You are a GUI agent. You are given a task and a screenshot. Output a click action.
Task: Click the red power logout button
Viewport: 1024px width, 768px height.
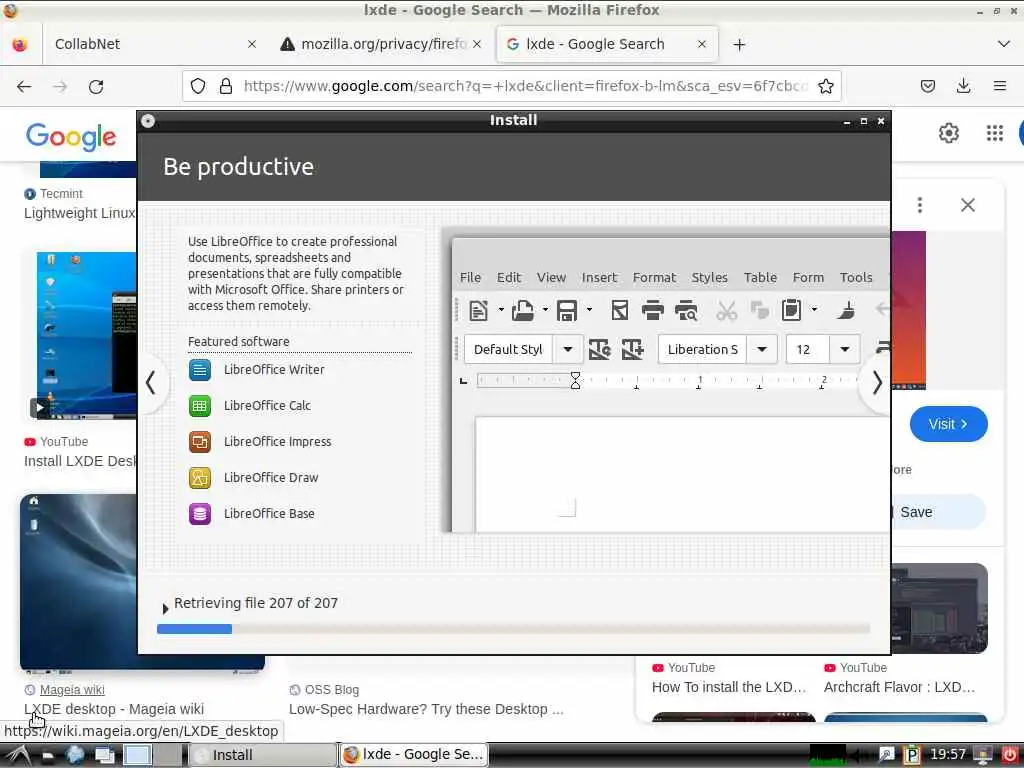[1010, 755]
